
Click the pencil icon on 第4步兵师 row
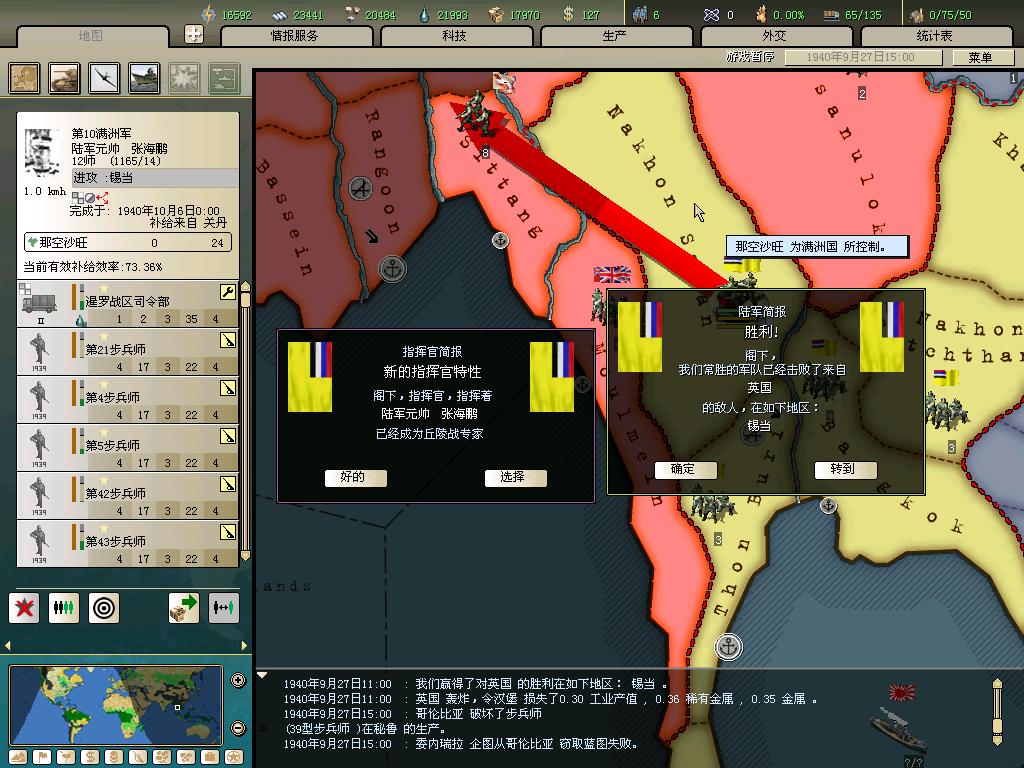(x=228, y=389)
